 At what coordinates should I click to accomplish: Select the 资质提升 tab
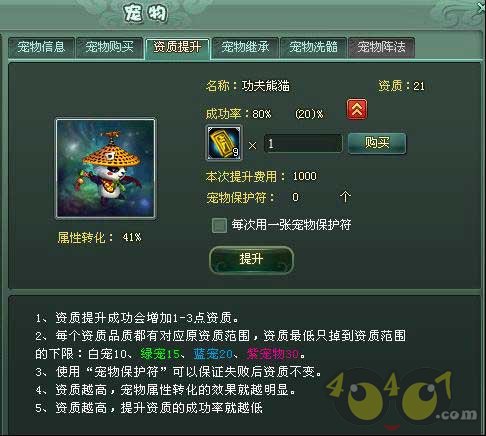click(177, 47)
